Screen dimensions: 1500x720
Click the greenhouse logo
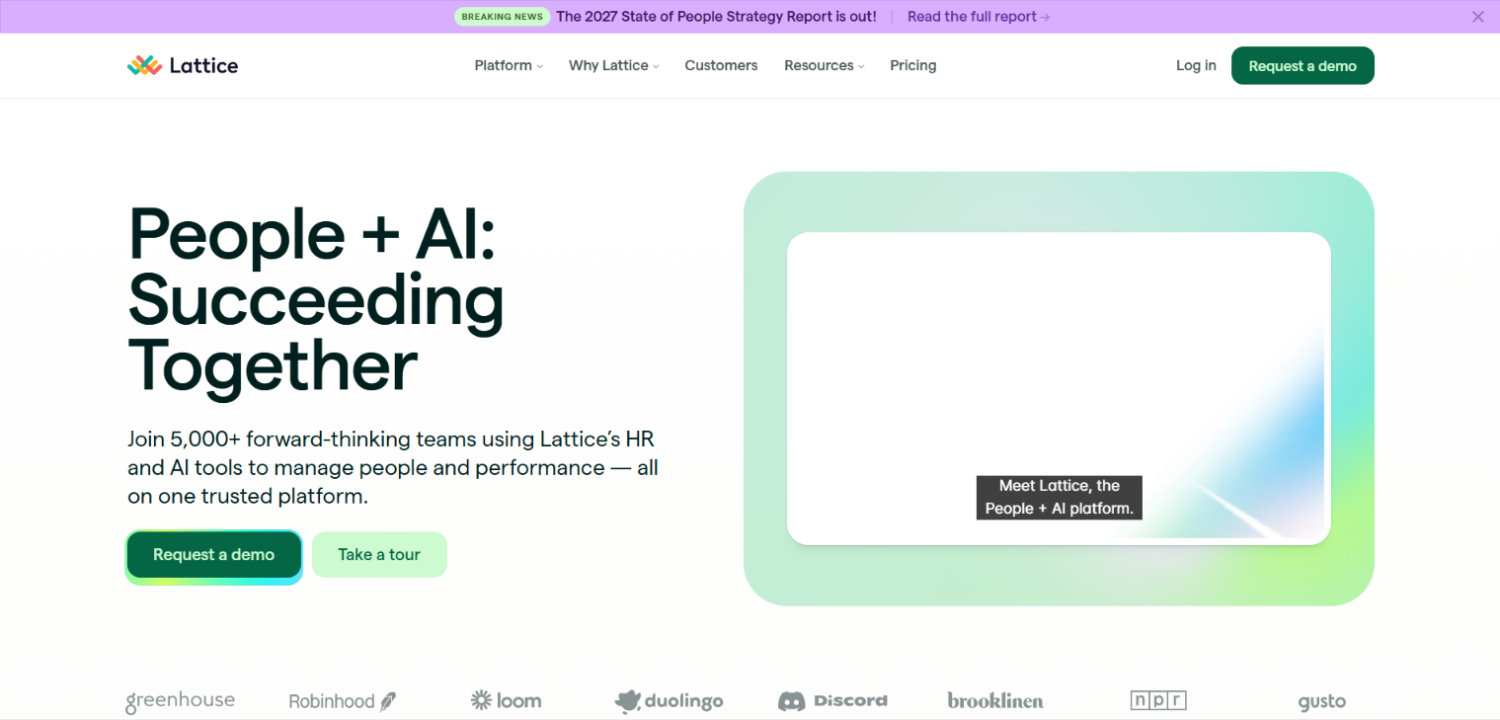point(180,701)
